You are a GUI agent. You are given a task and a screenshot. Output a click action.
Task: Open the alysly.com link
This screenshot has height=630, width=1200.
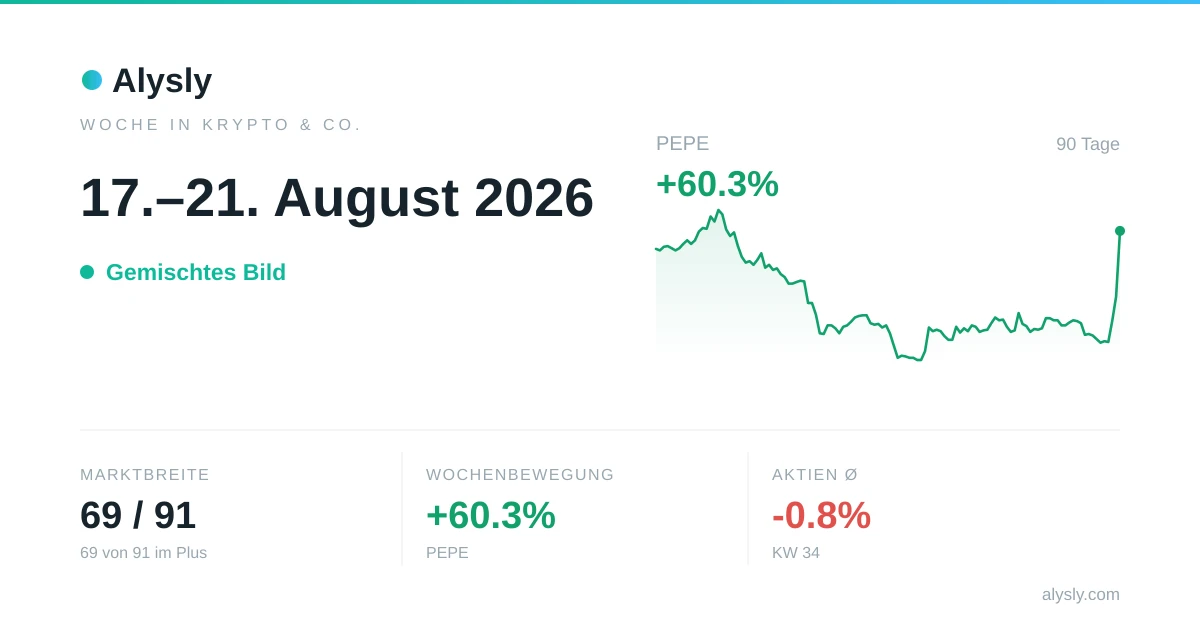tap(1080, 594)
